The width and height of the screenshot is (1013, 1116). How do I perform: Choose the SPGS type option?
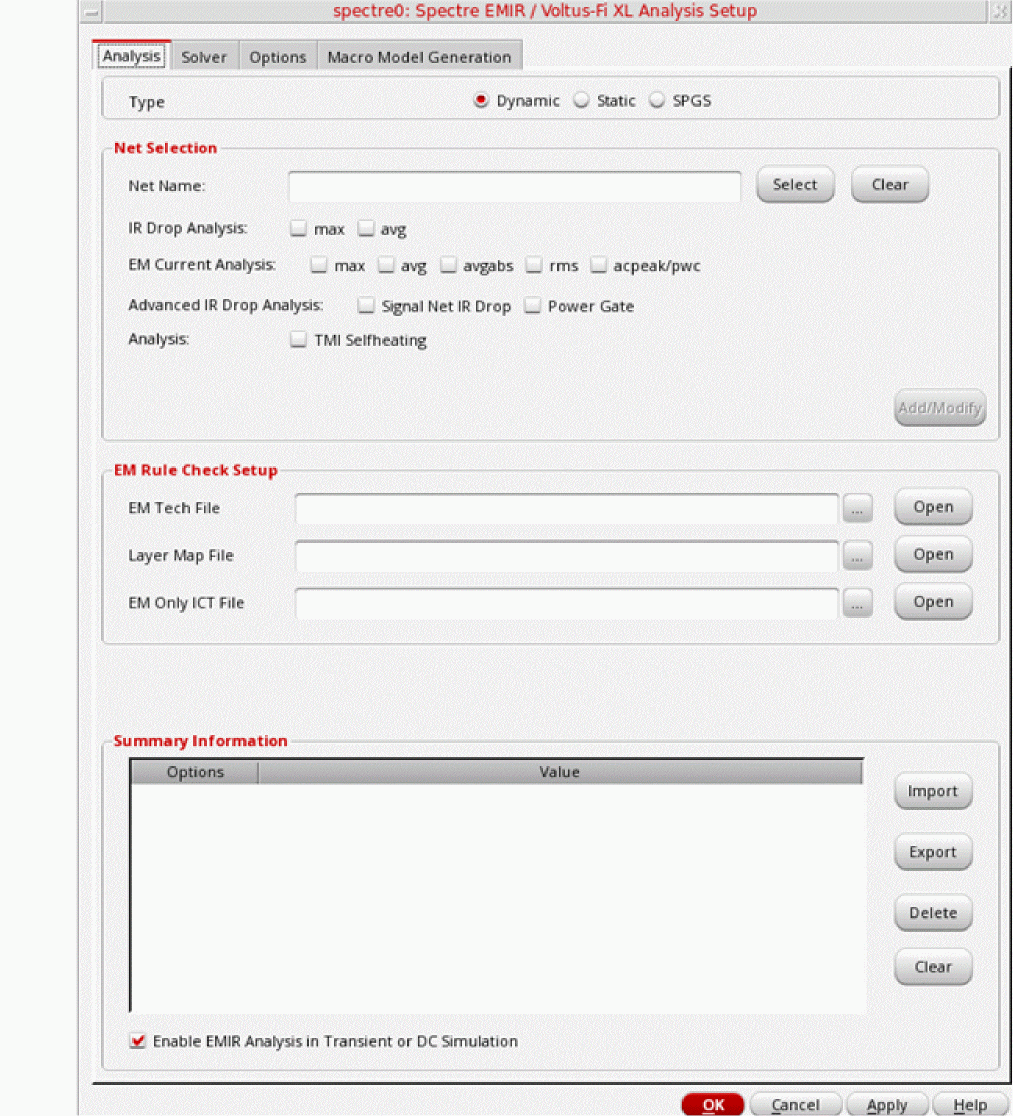tap(657, 100)
